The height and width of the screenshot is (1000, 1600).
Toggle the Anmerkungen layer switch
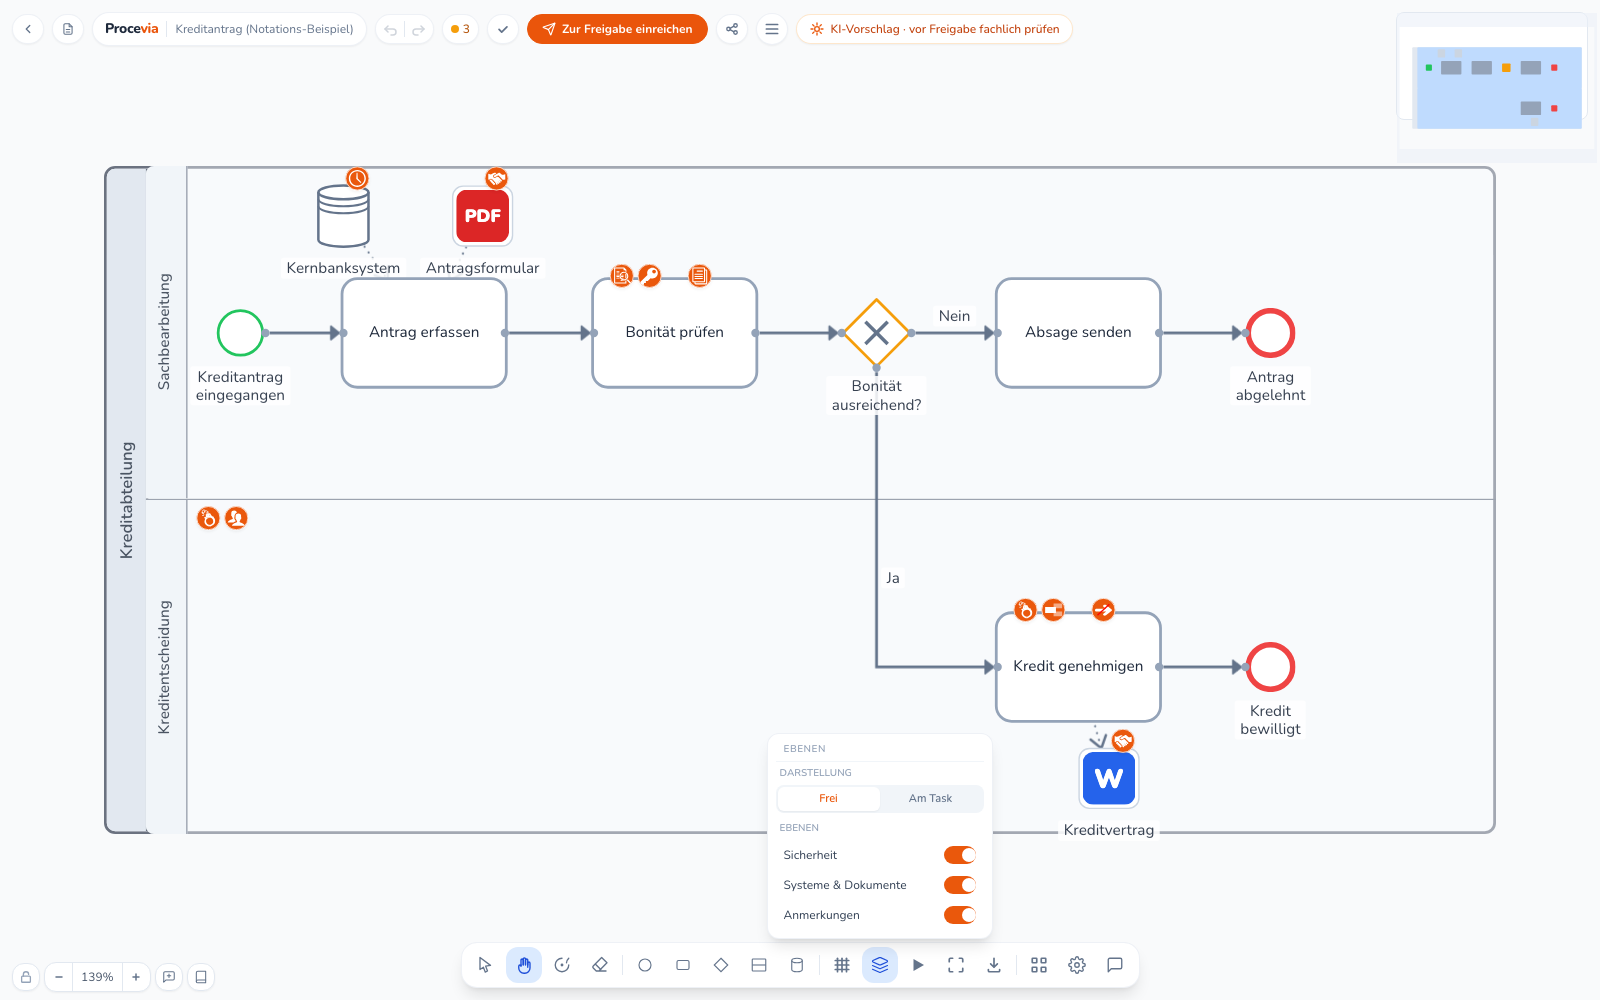click(x=960, y=915)
